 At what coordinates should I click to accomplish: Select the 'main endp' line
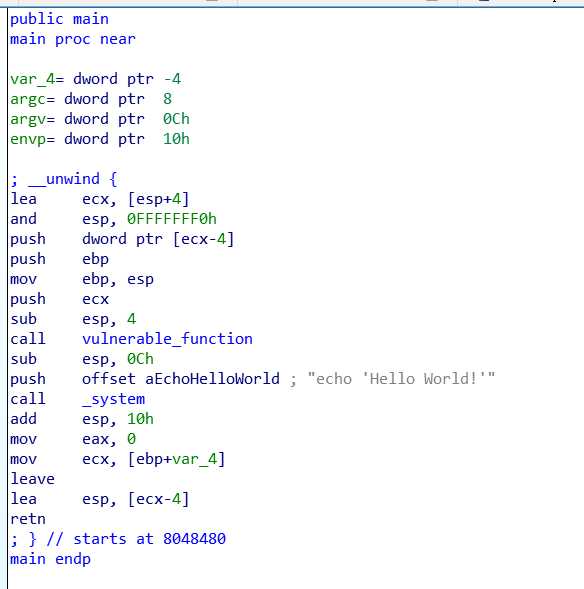coord(50,559)
